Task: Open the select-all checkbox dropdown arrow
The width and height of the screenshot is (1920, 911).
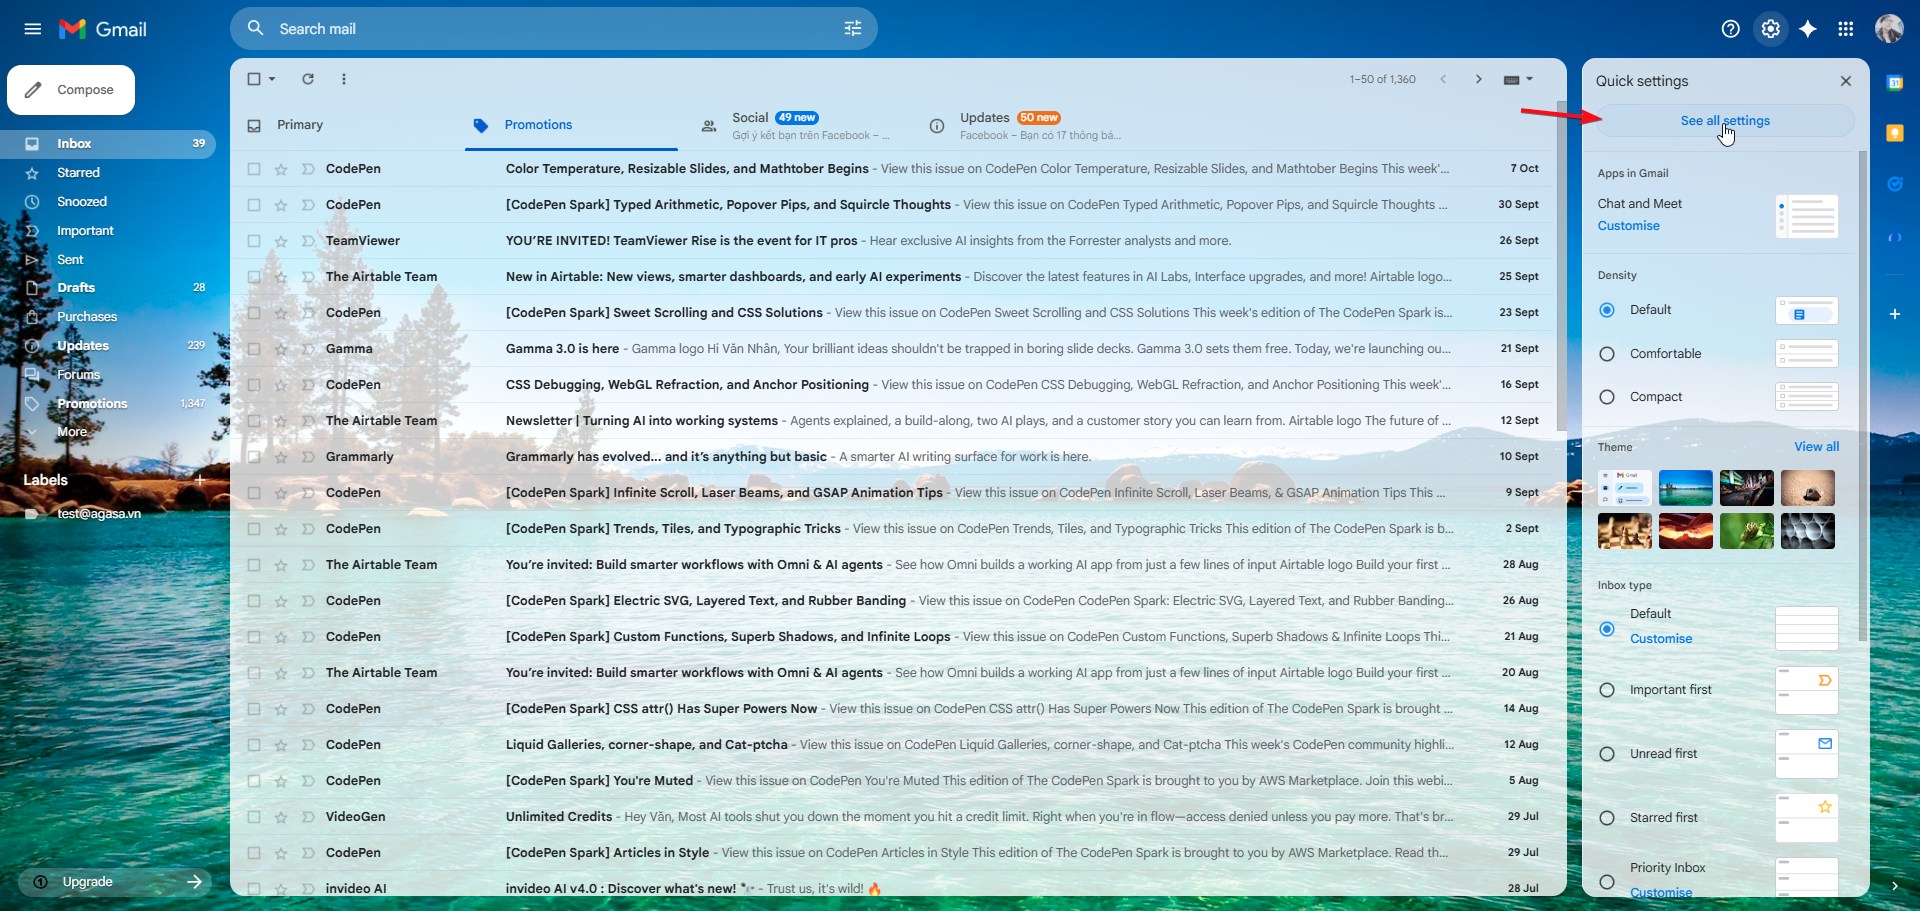Action: [x=272, y=79]
